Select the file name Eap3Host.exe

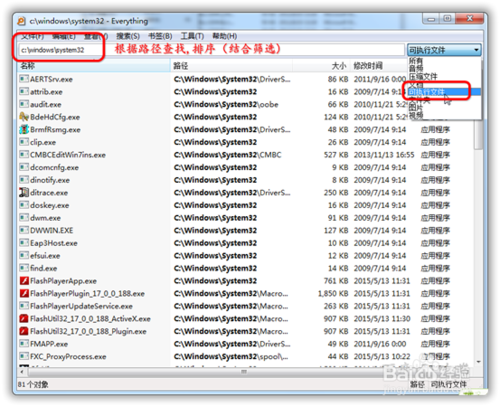coord(53,243)
